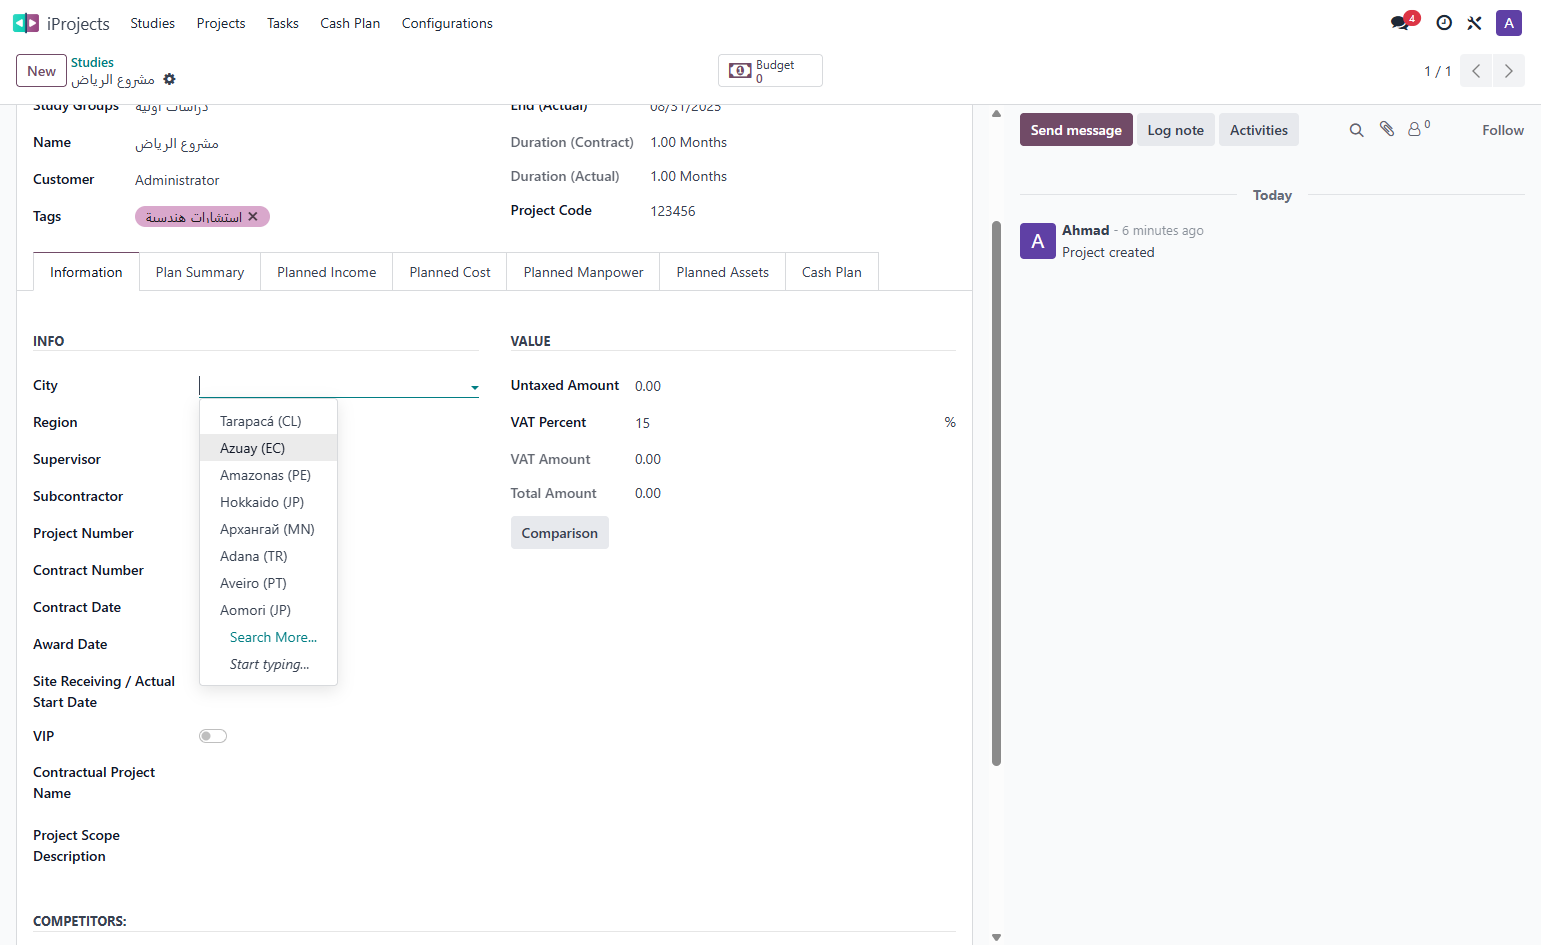Click the City dropdown arrow

click(475, 387)
